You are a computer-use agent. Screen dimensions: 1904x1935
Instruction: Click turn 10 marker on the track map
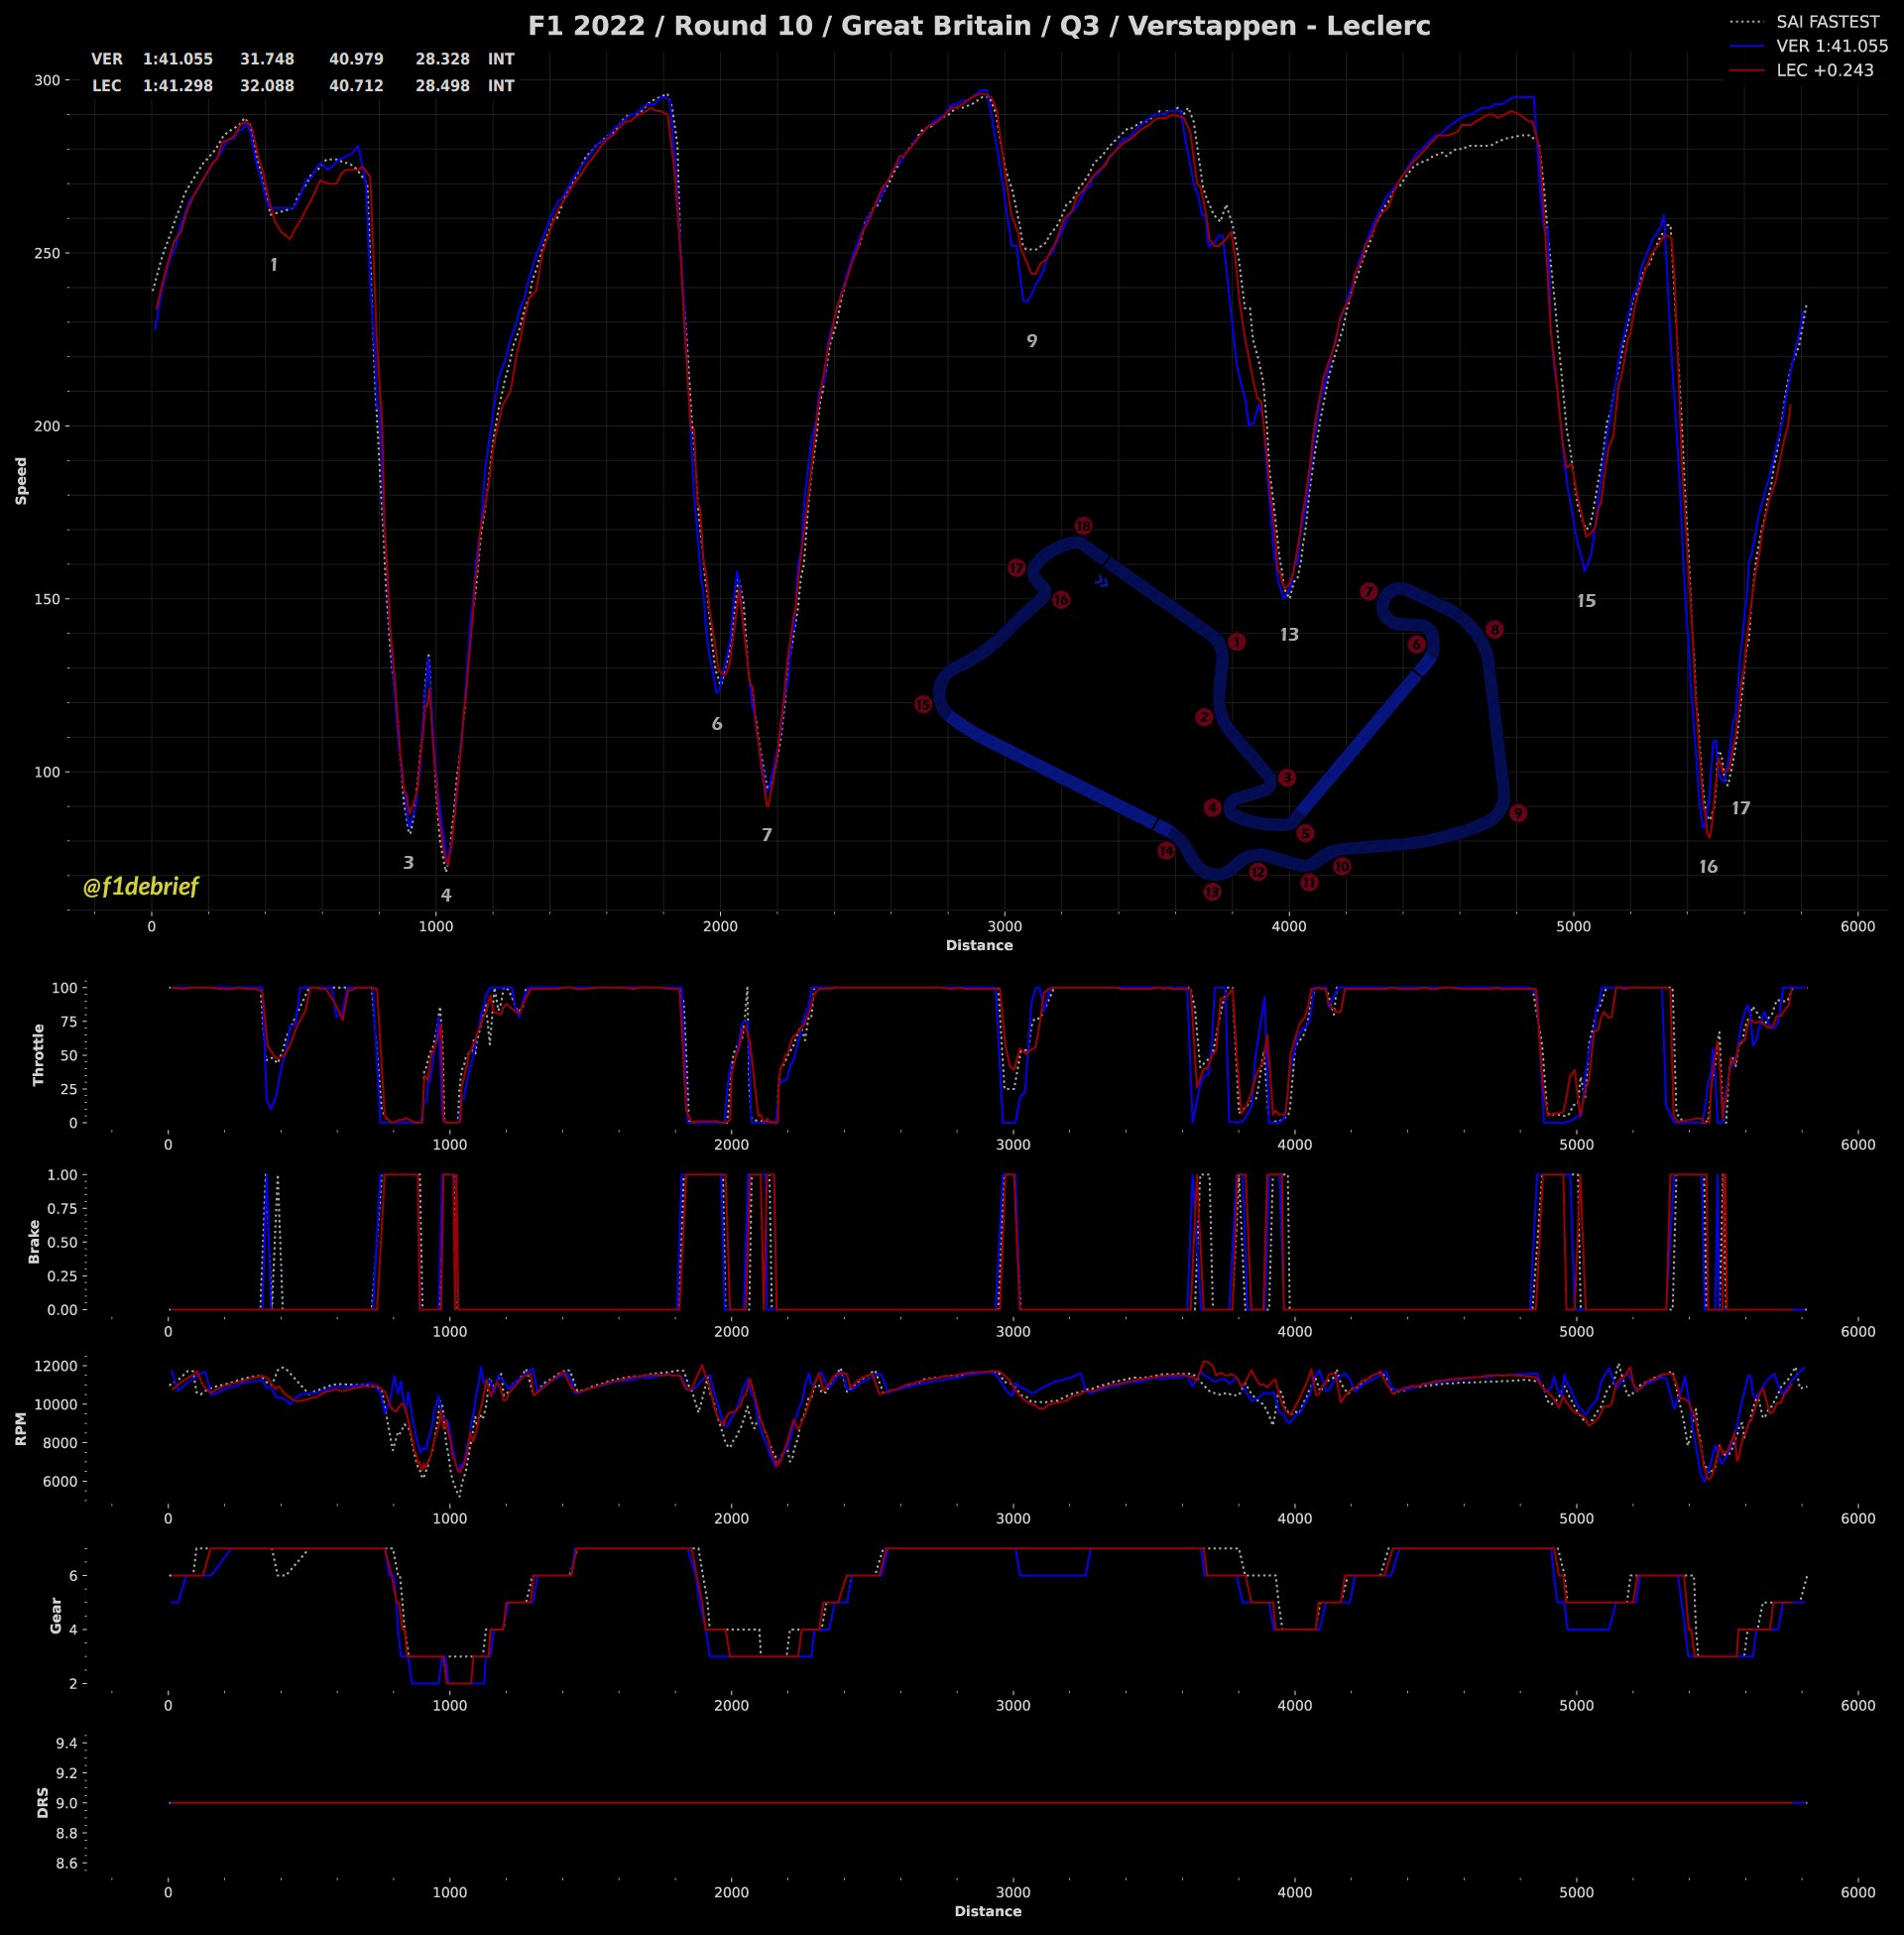coord(1342,866)
